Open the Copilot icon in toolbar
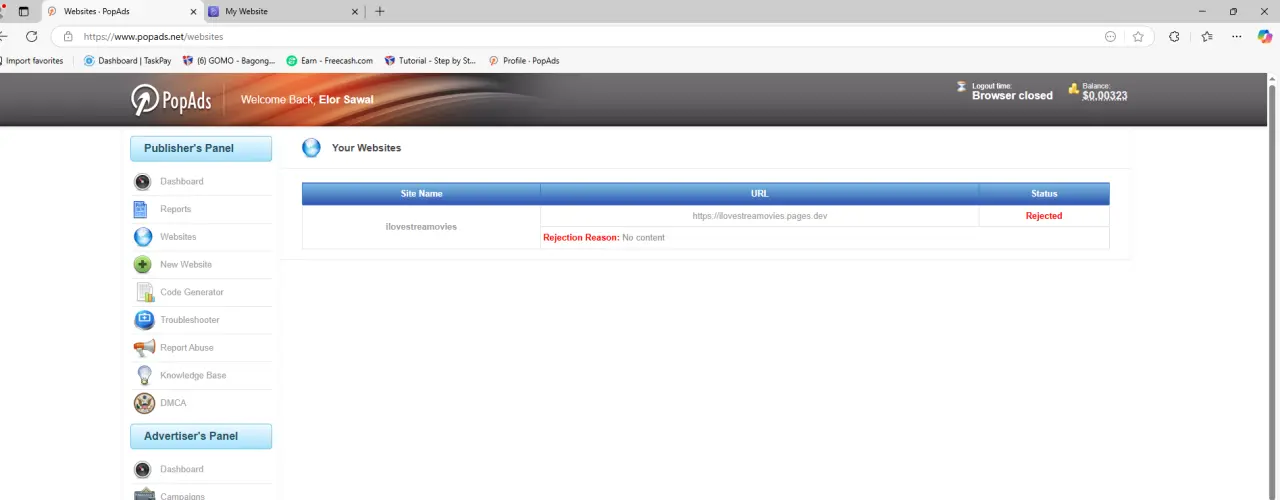 pyautogui.click(x=1265, y=36)
